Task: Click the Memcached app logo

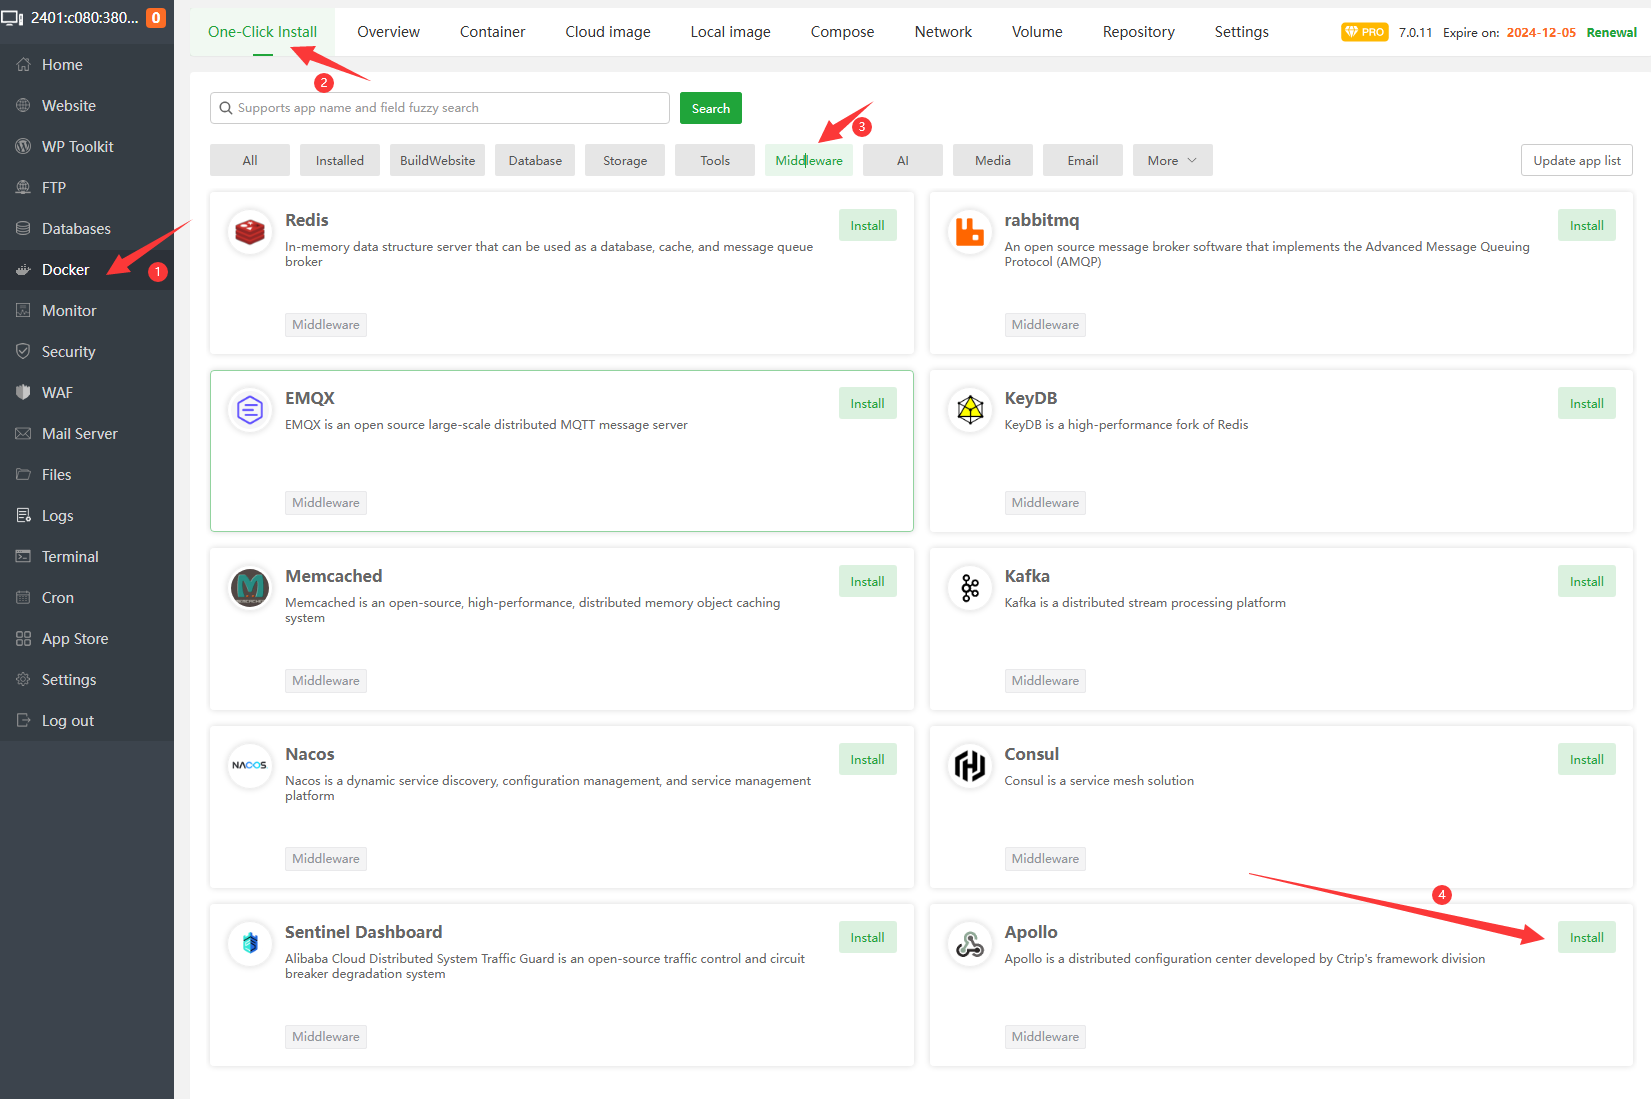Action: tap(250, 588)
